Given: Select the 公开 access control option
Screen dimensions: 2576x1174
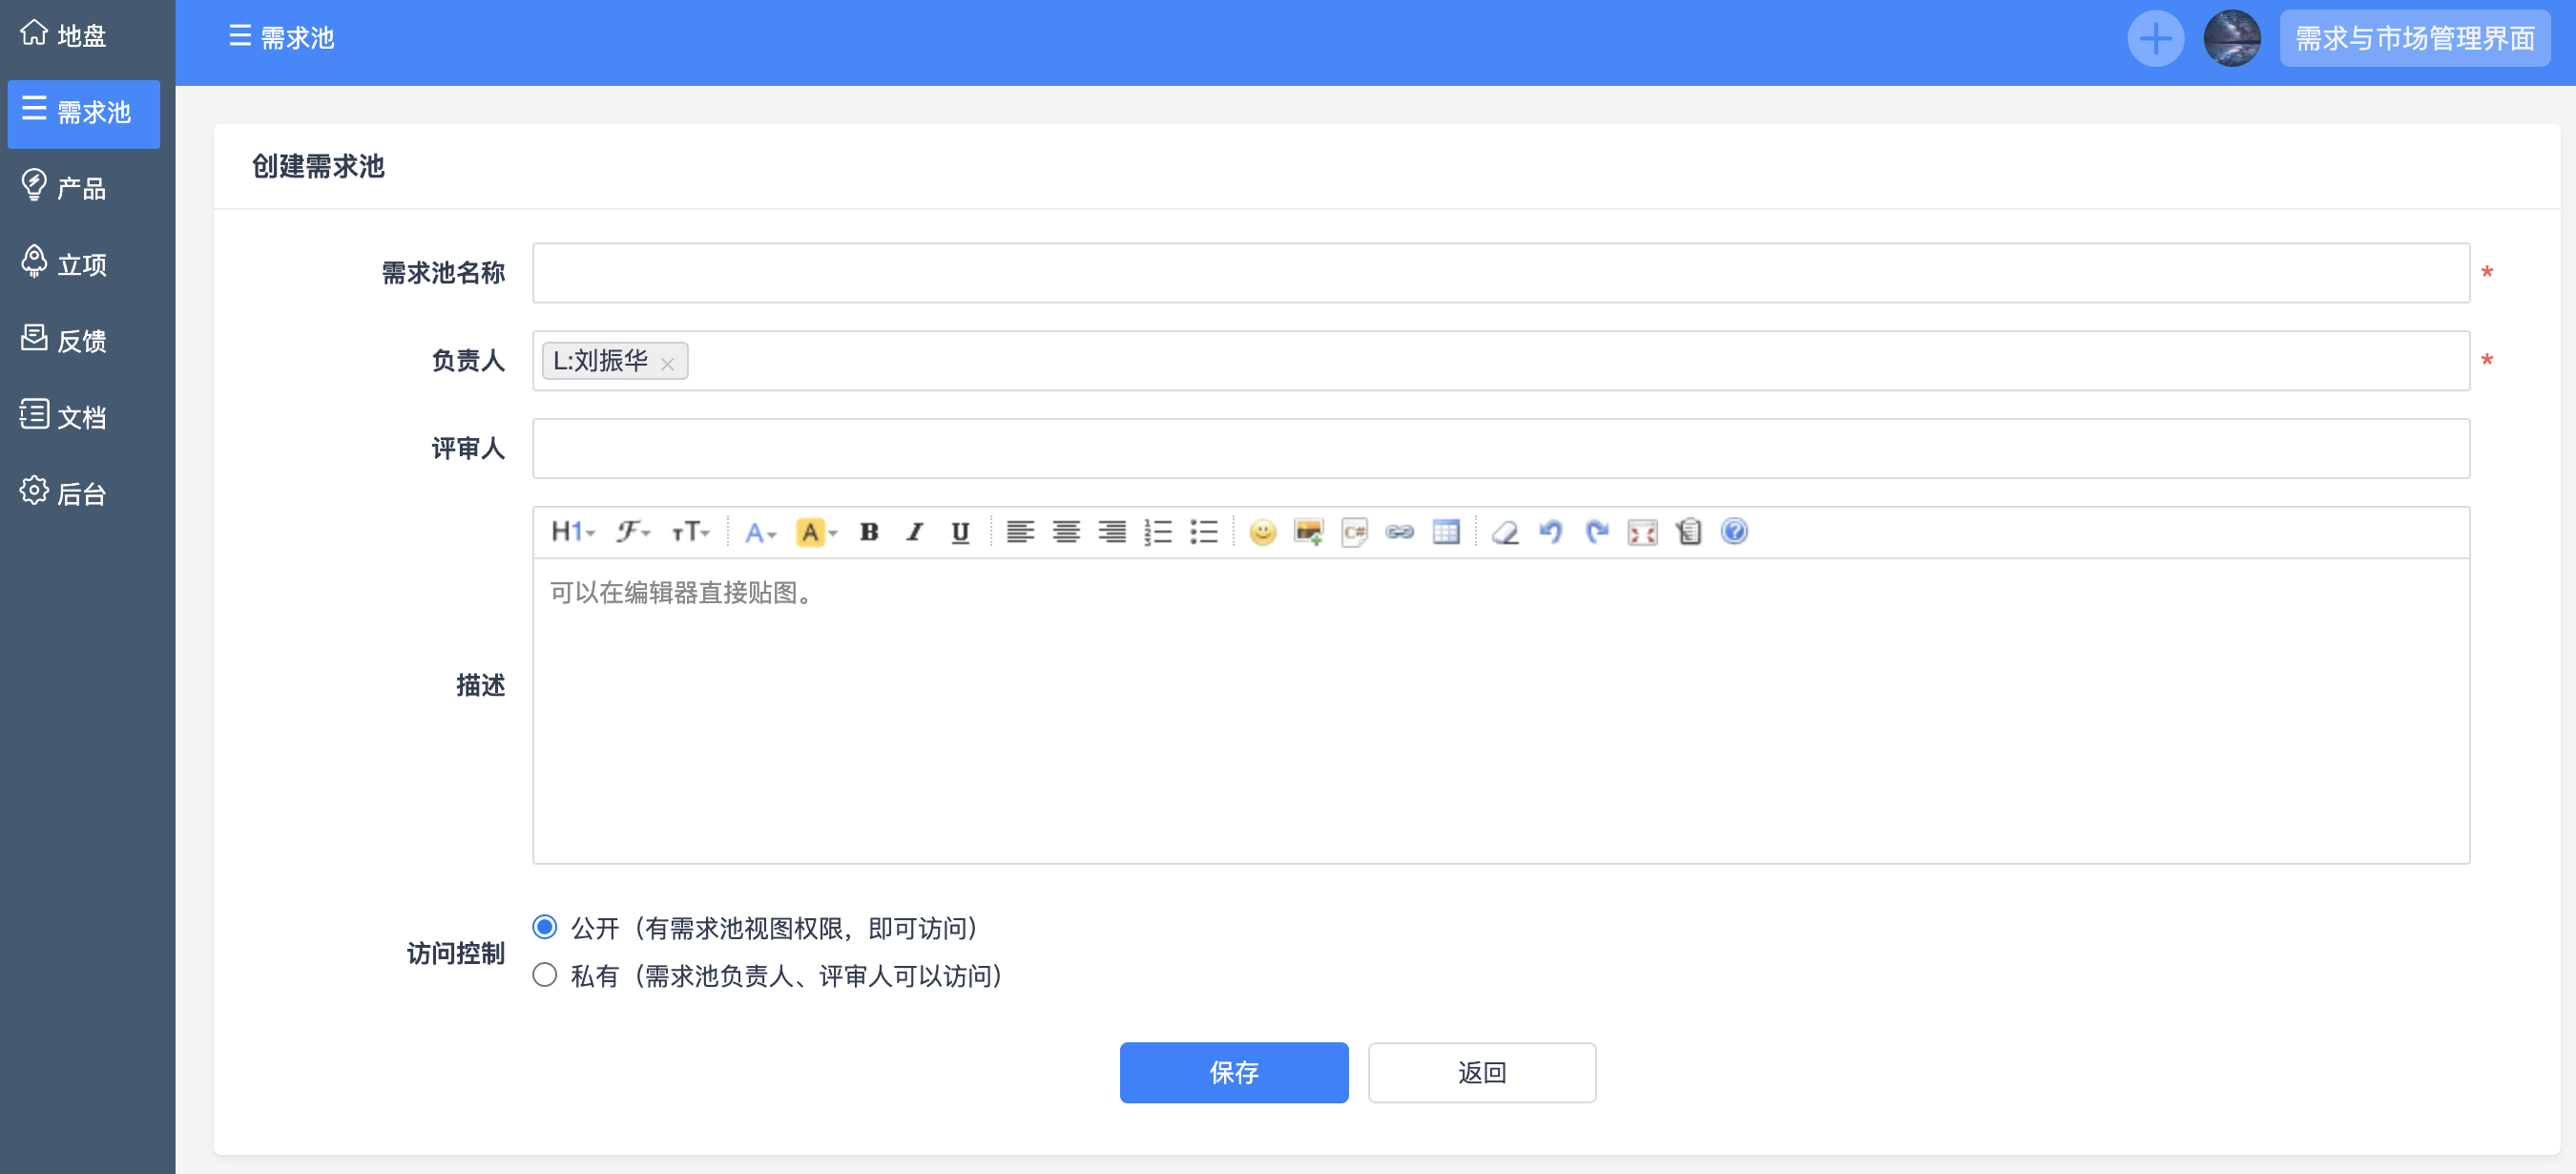Looking at the screenshot, I should 545,927.
